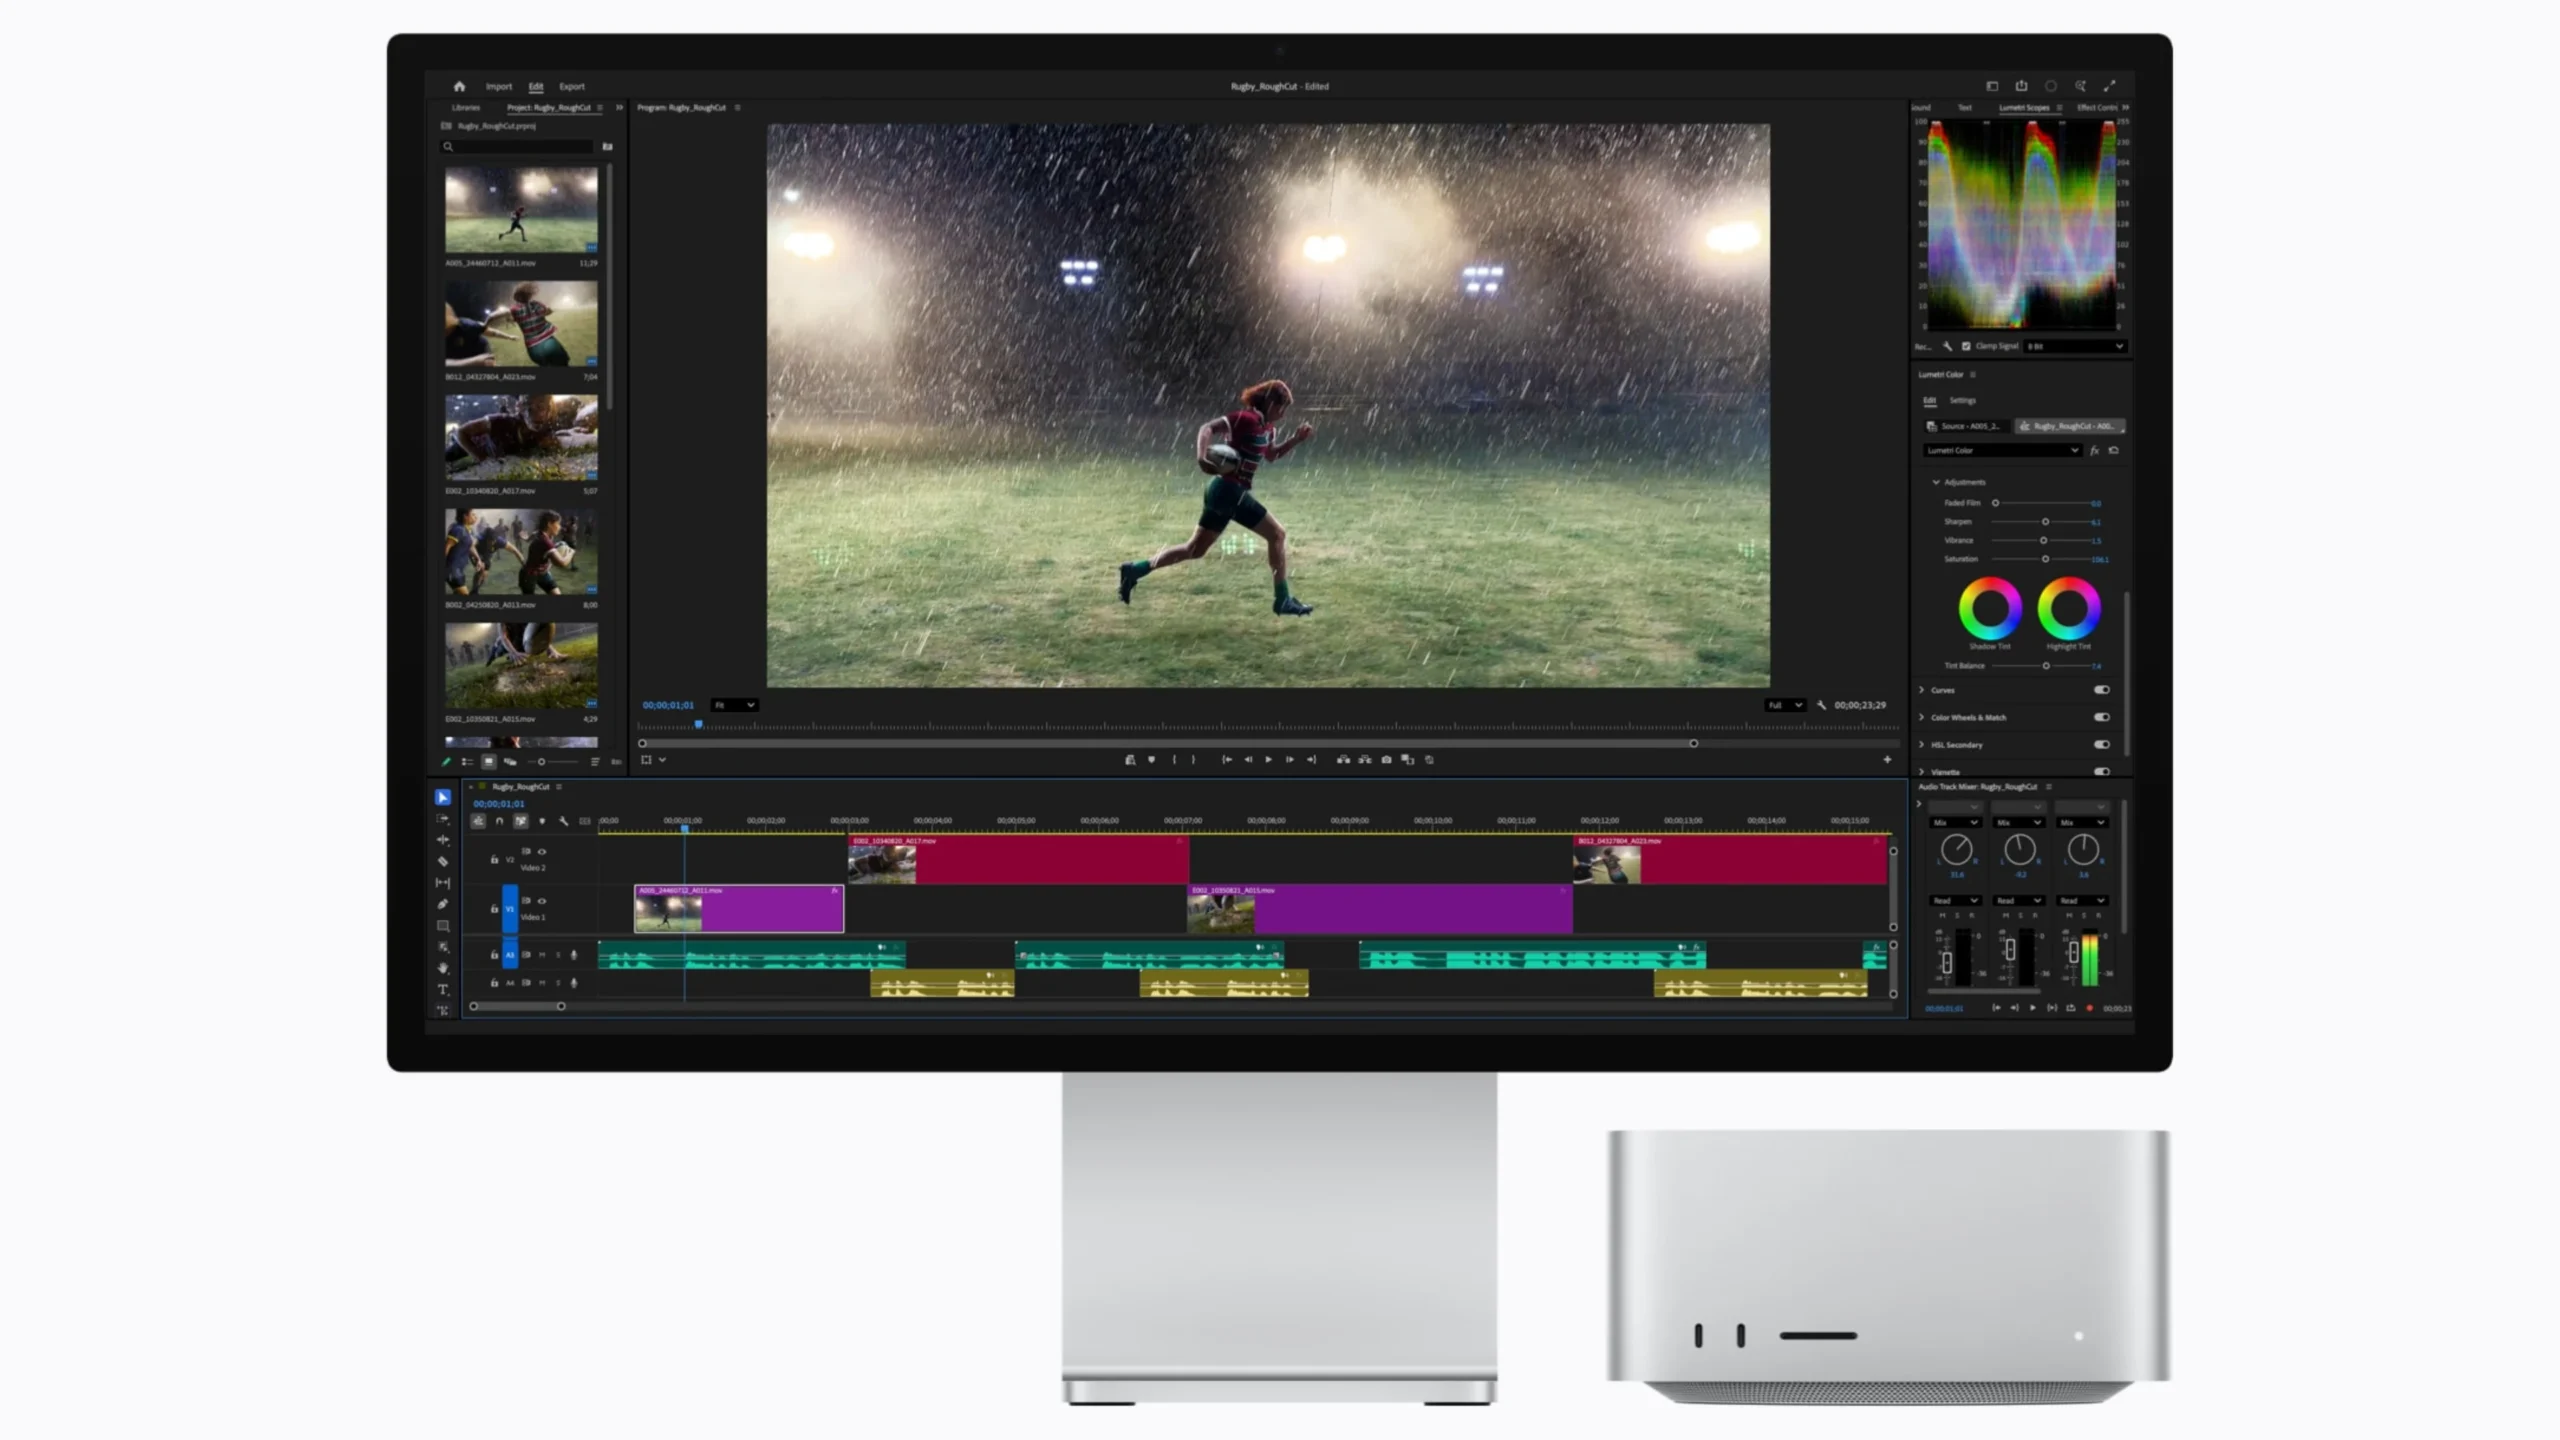2560x1440 pixels.
Task: Open the Workspaces icon in header
Action: click(1992, 86)
